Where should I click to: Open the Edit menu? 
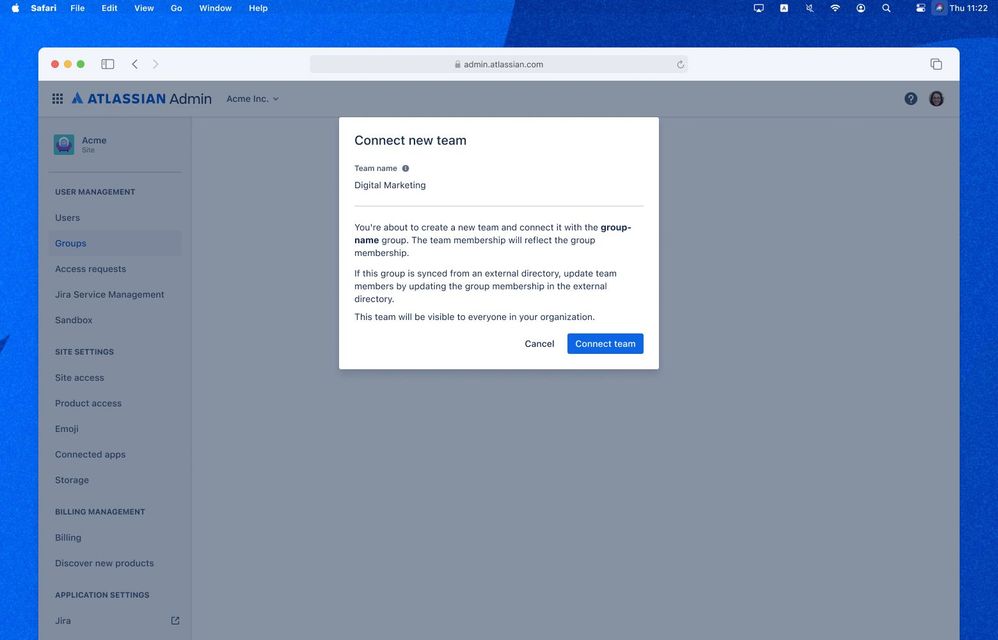coord(109,8)
